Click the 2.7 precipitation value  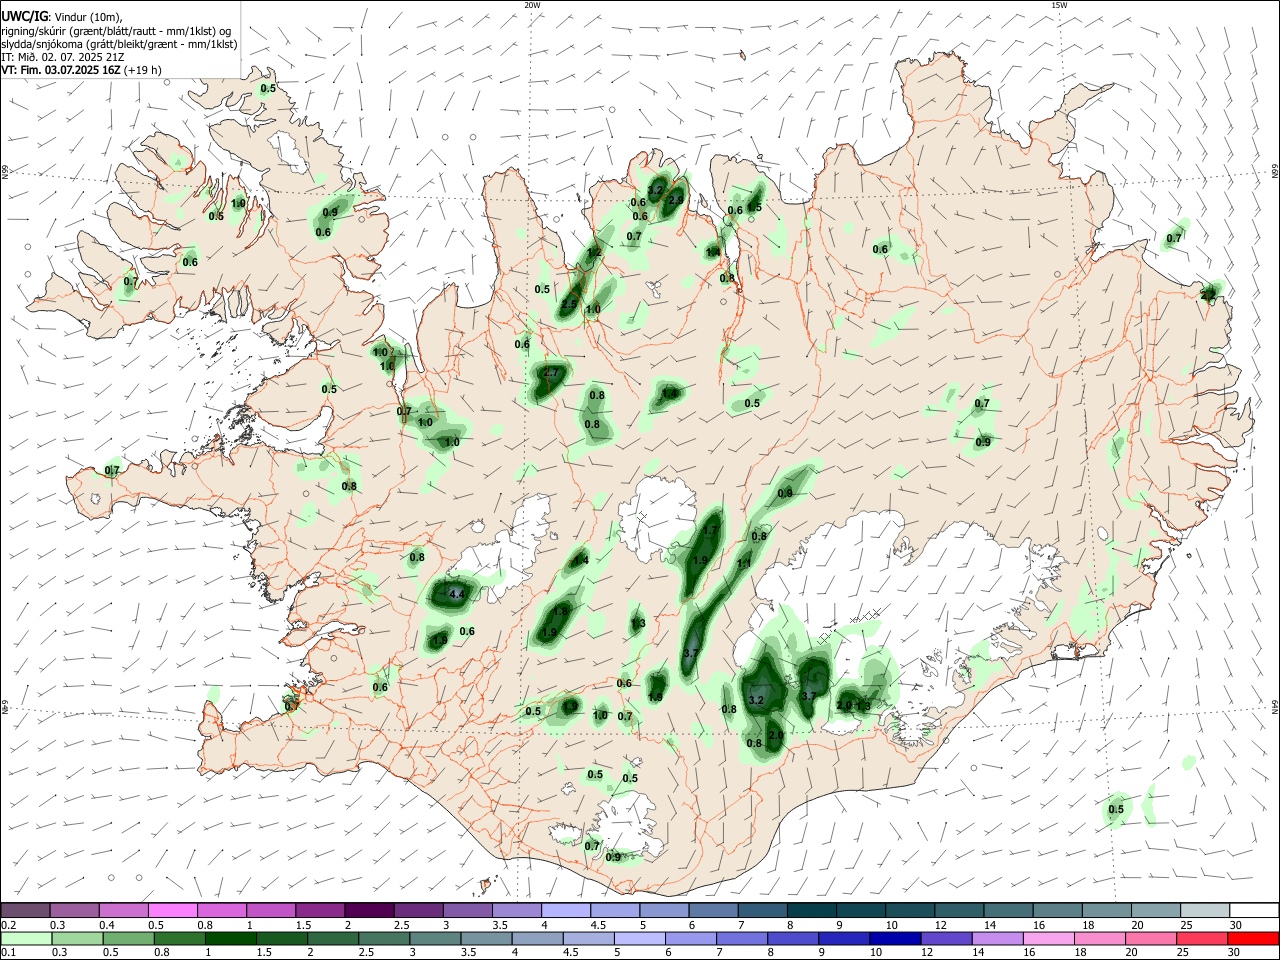coord(550,372)
